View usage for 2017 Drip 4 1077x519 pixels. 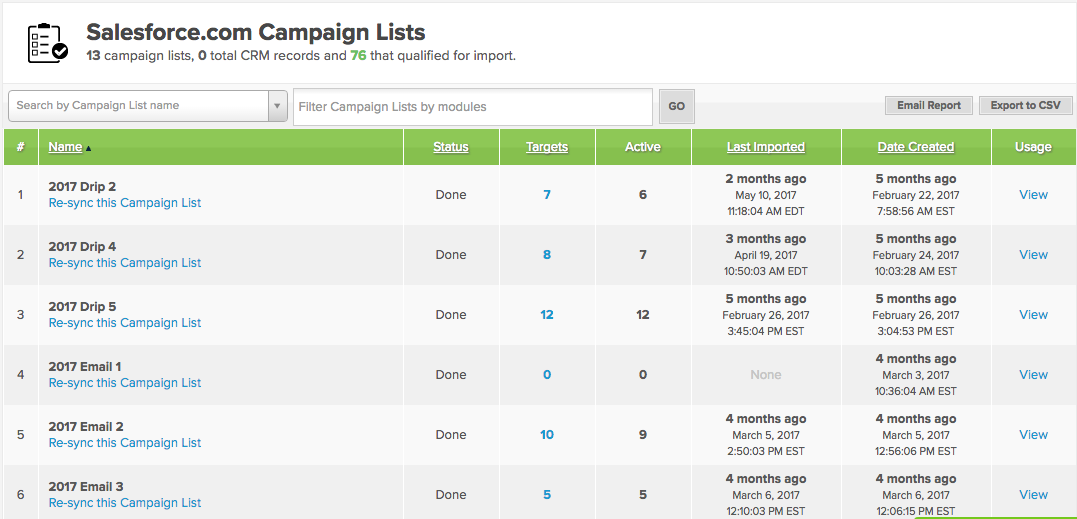(x=1033, y=255)
